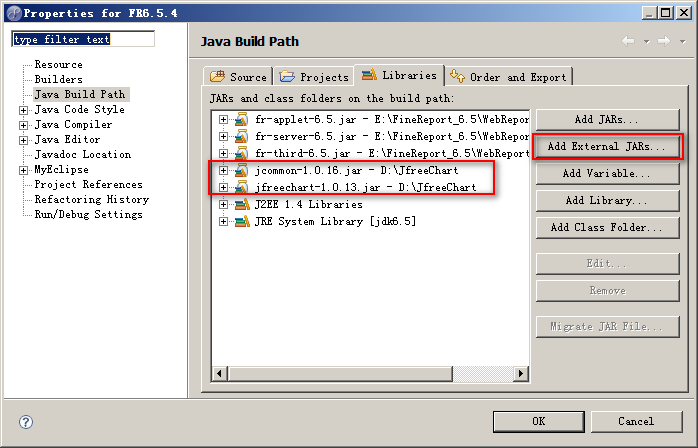Go back with the left arrow icon
Image resolution: width=698 pixels, height=448 pixels.
(x=628, y=41)
